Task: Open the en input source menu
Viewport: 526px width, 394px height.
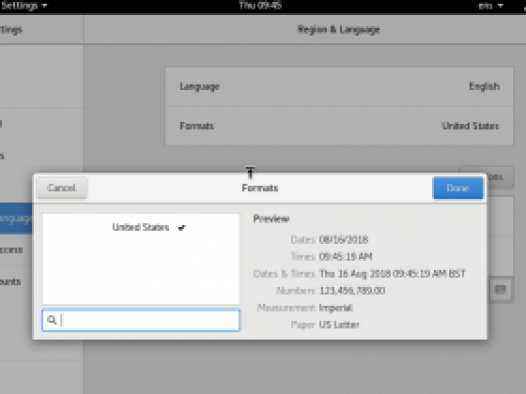Action: pyautogui.click(x=490, y=6)
